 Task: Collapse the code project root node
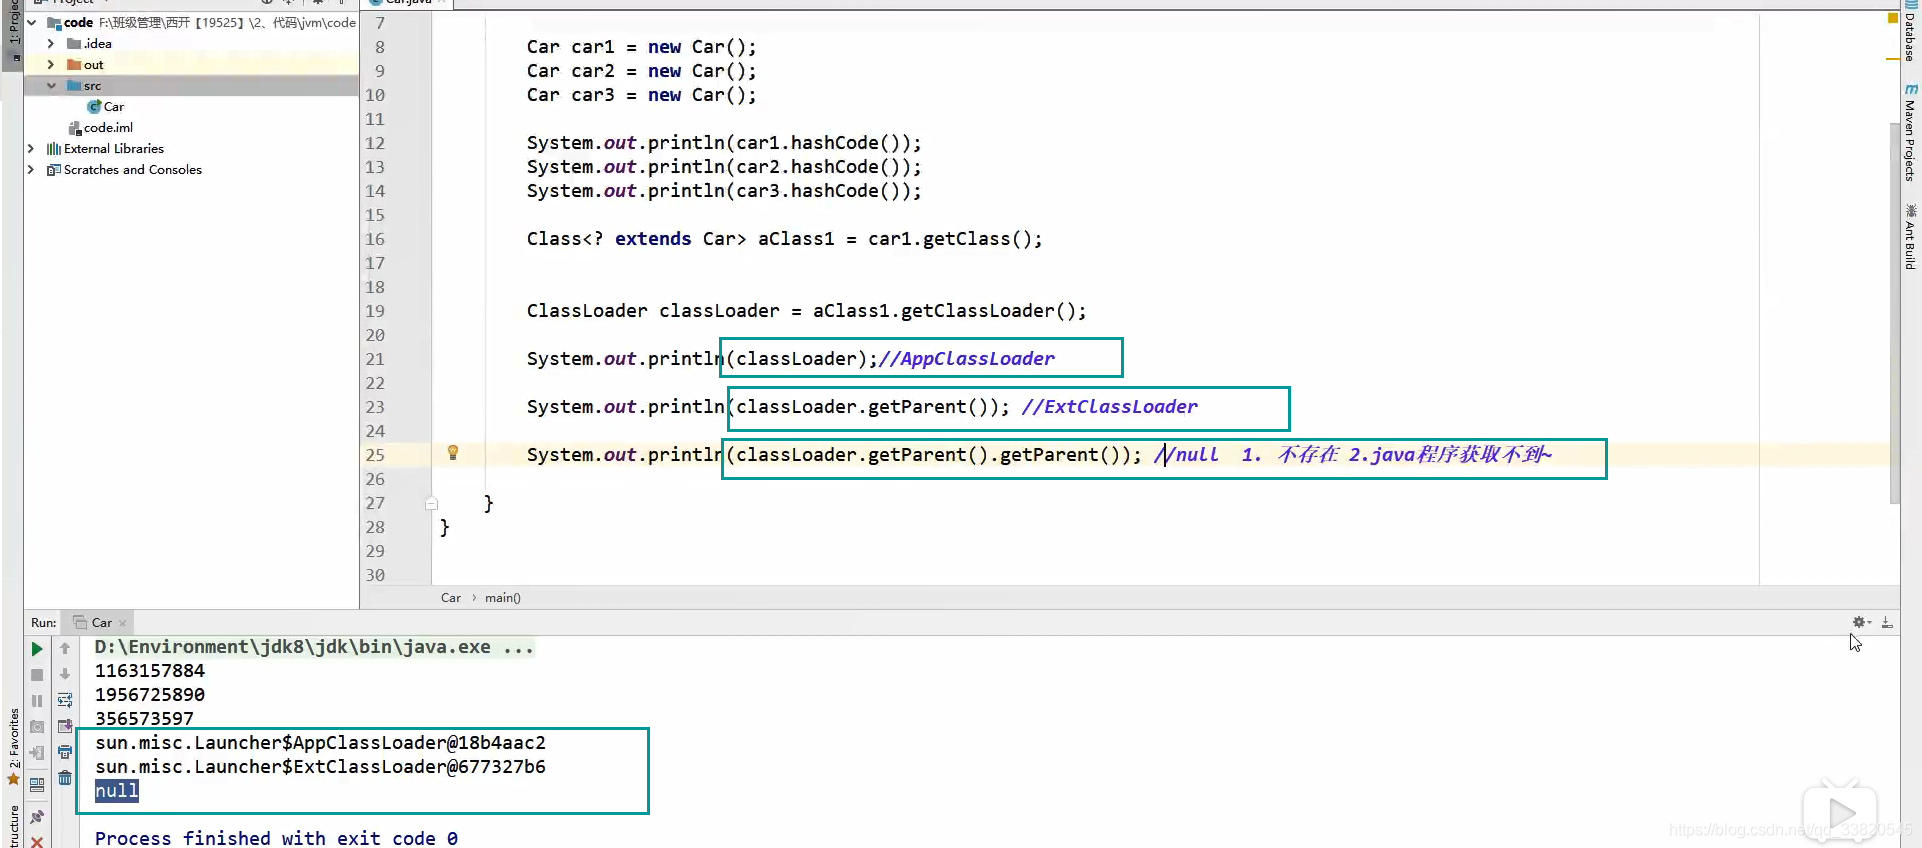coord(32,22)
